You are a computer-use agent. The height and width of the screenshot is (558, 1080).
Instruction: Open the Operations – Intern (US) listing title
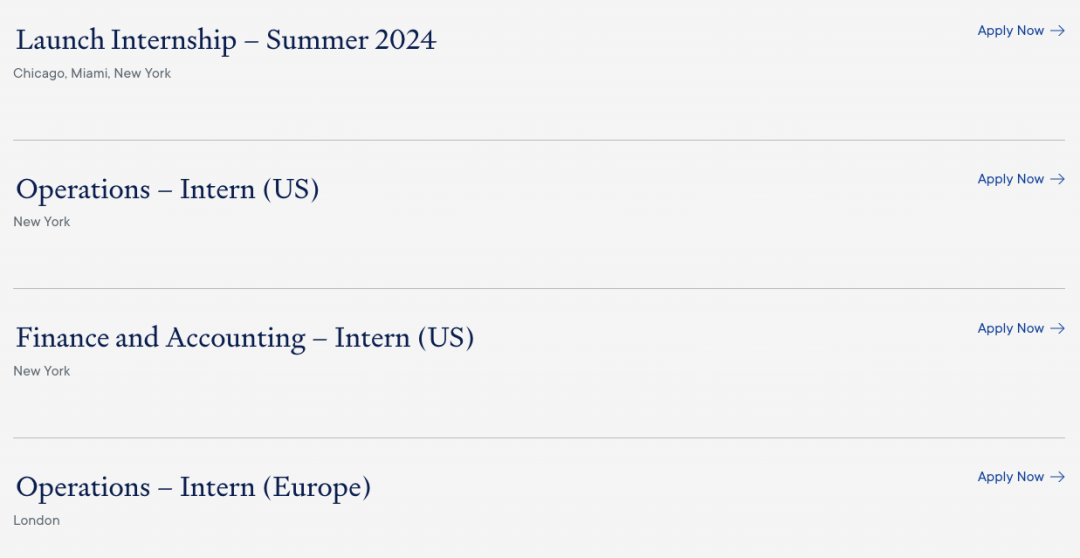click(167, 189)
